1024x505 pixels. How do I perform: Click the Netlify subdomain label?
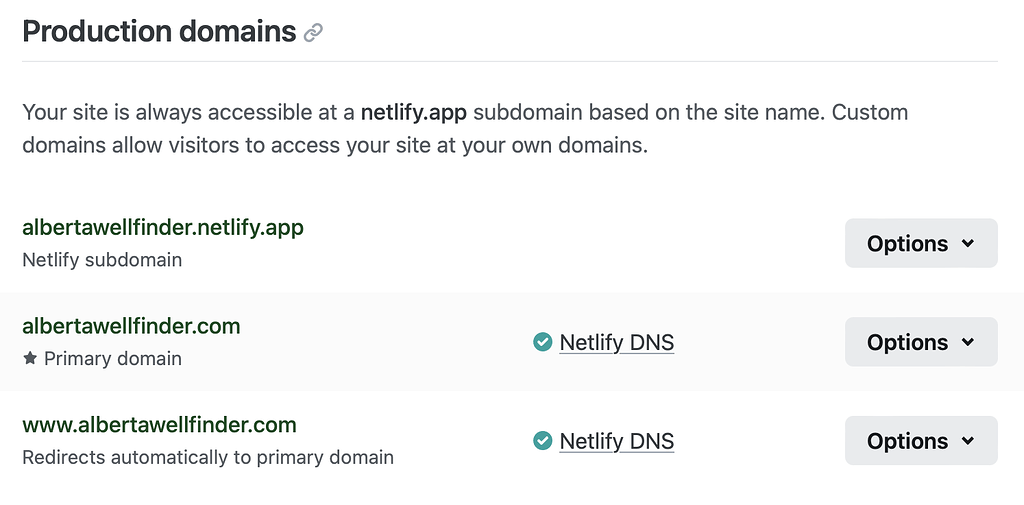pos(102,260)
